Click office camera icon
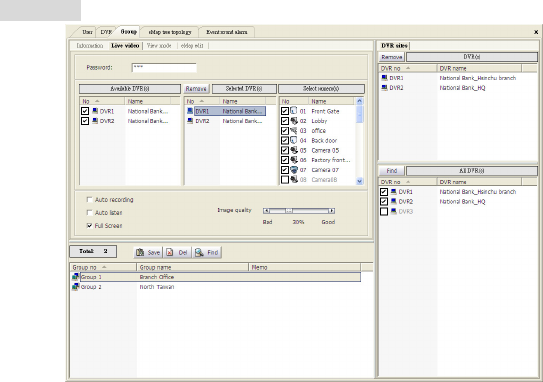 tap(294, 131)
